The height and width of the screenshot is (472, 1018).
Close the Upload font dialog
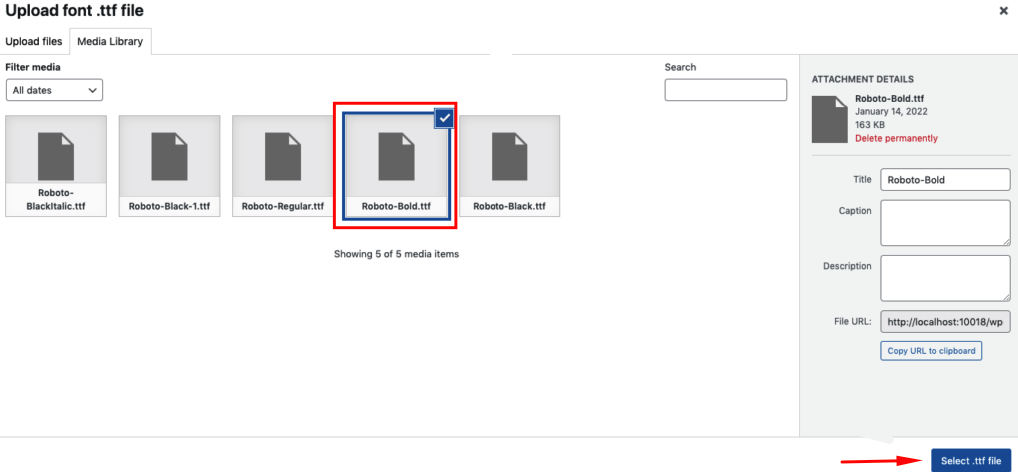coord(1003,11)
